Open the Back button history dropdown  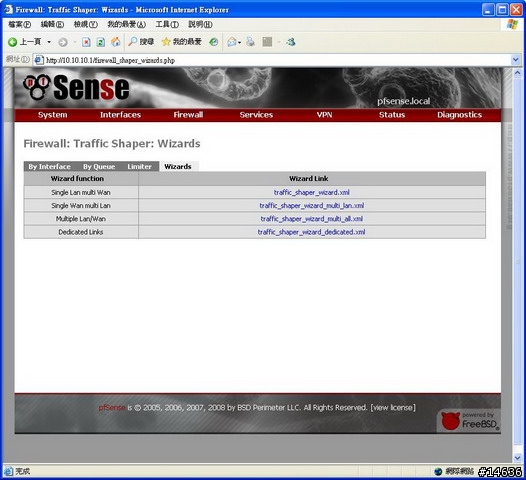point(49,42)
